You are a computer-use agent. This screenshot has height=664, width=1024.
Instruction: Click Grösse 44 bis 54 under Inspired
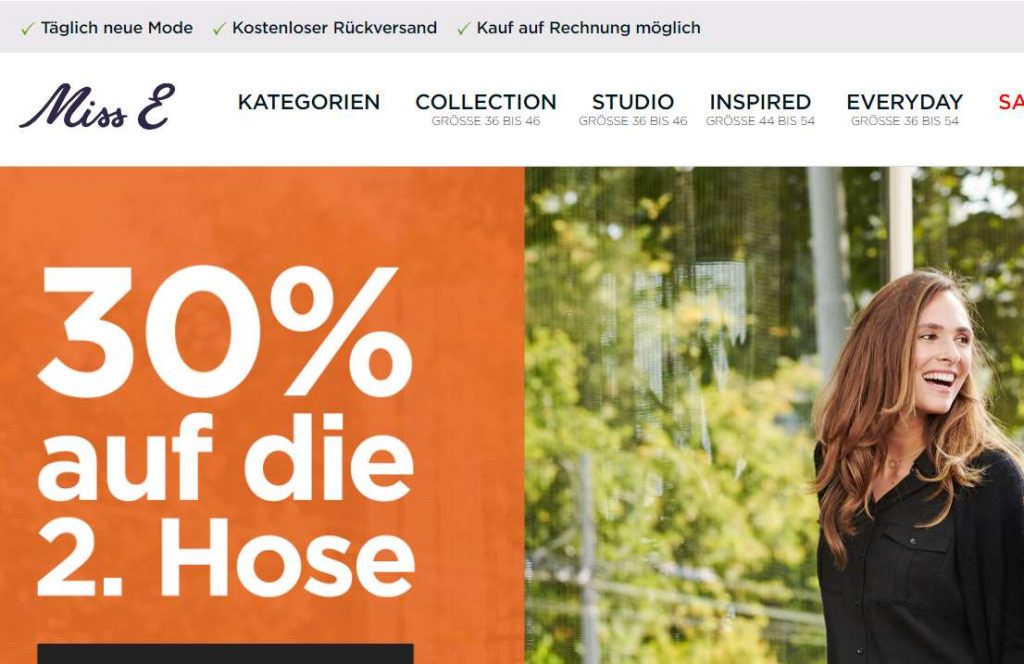tap(760, 121)
